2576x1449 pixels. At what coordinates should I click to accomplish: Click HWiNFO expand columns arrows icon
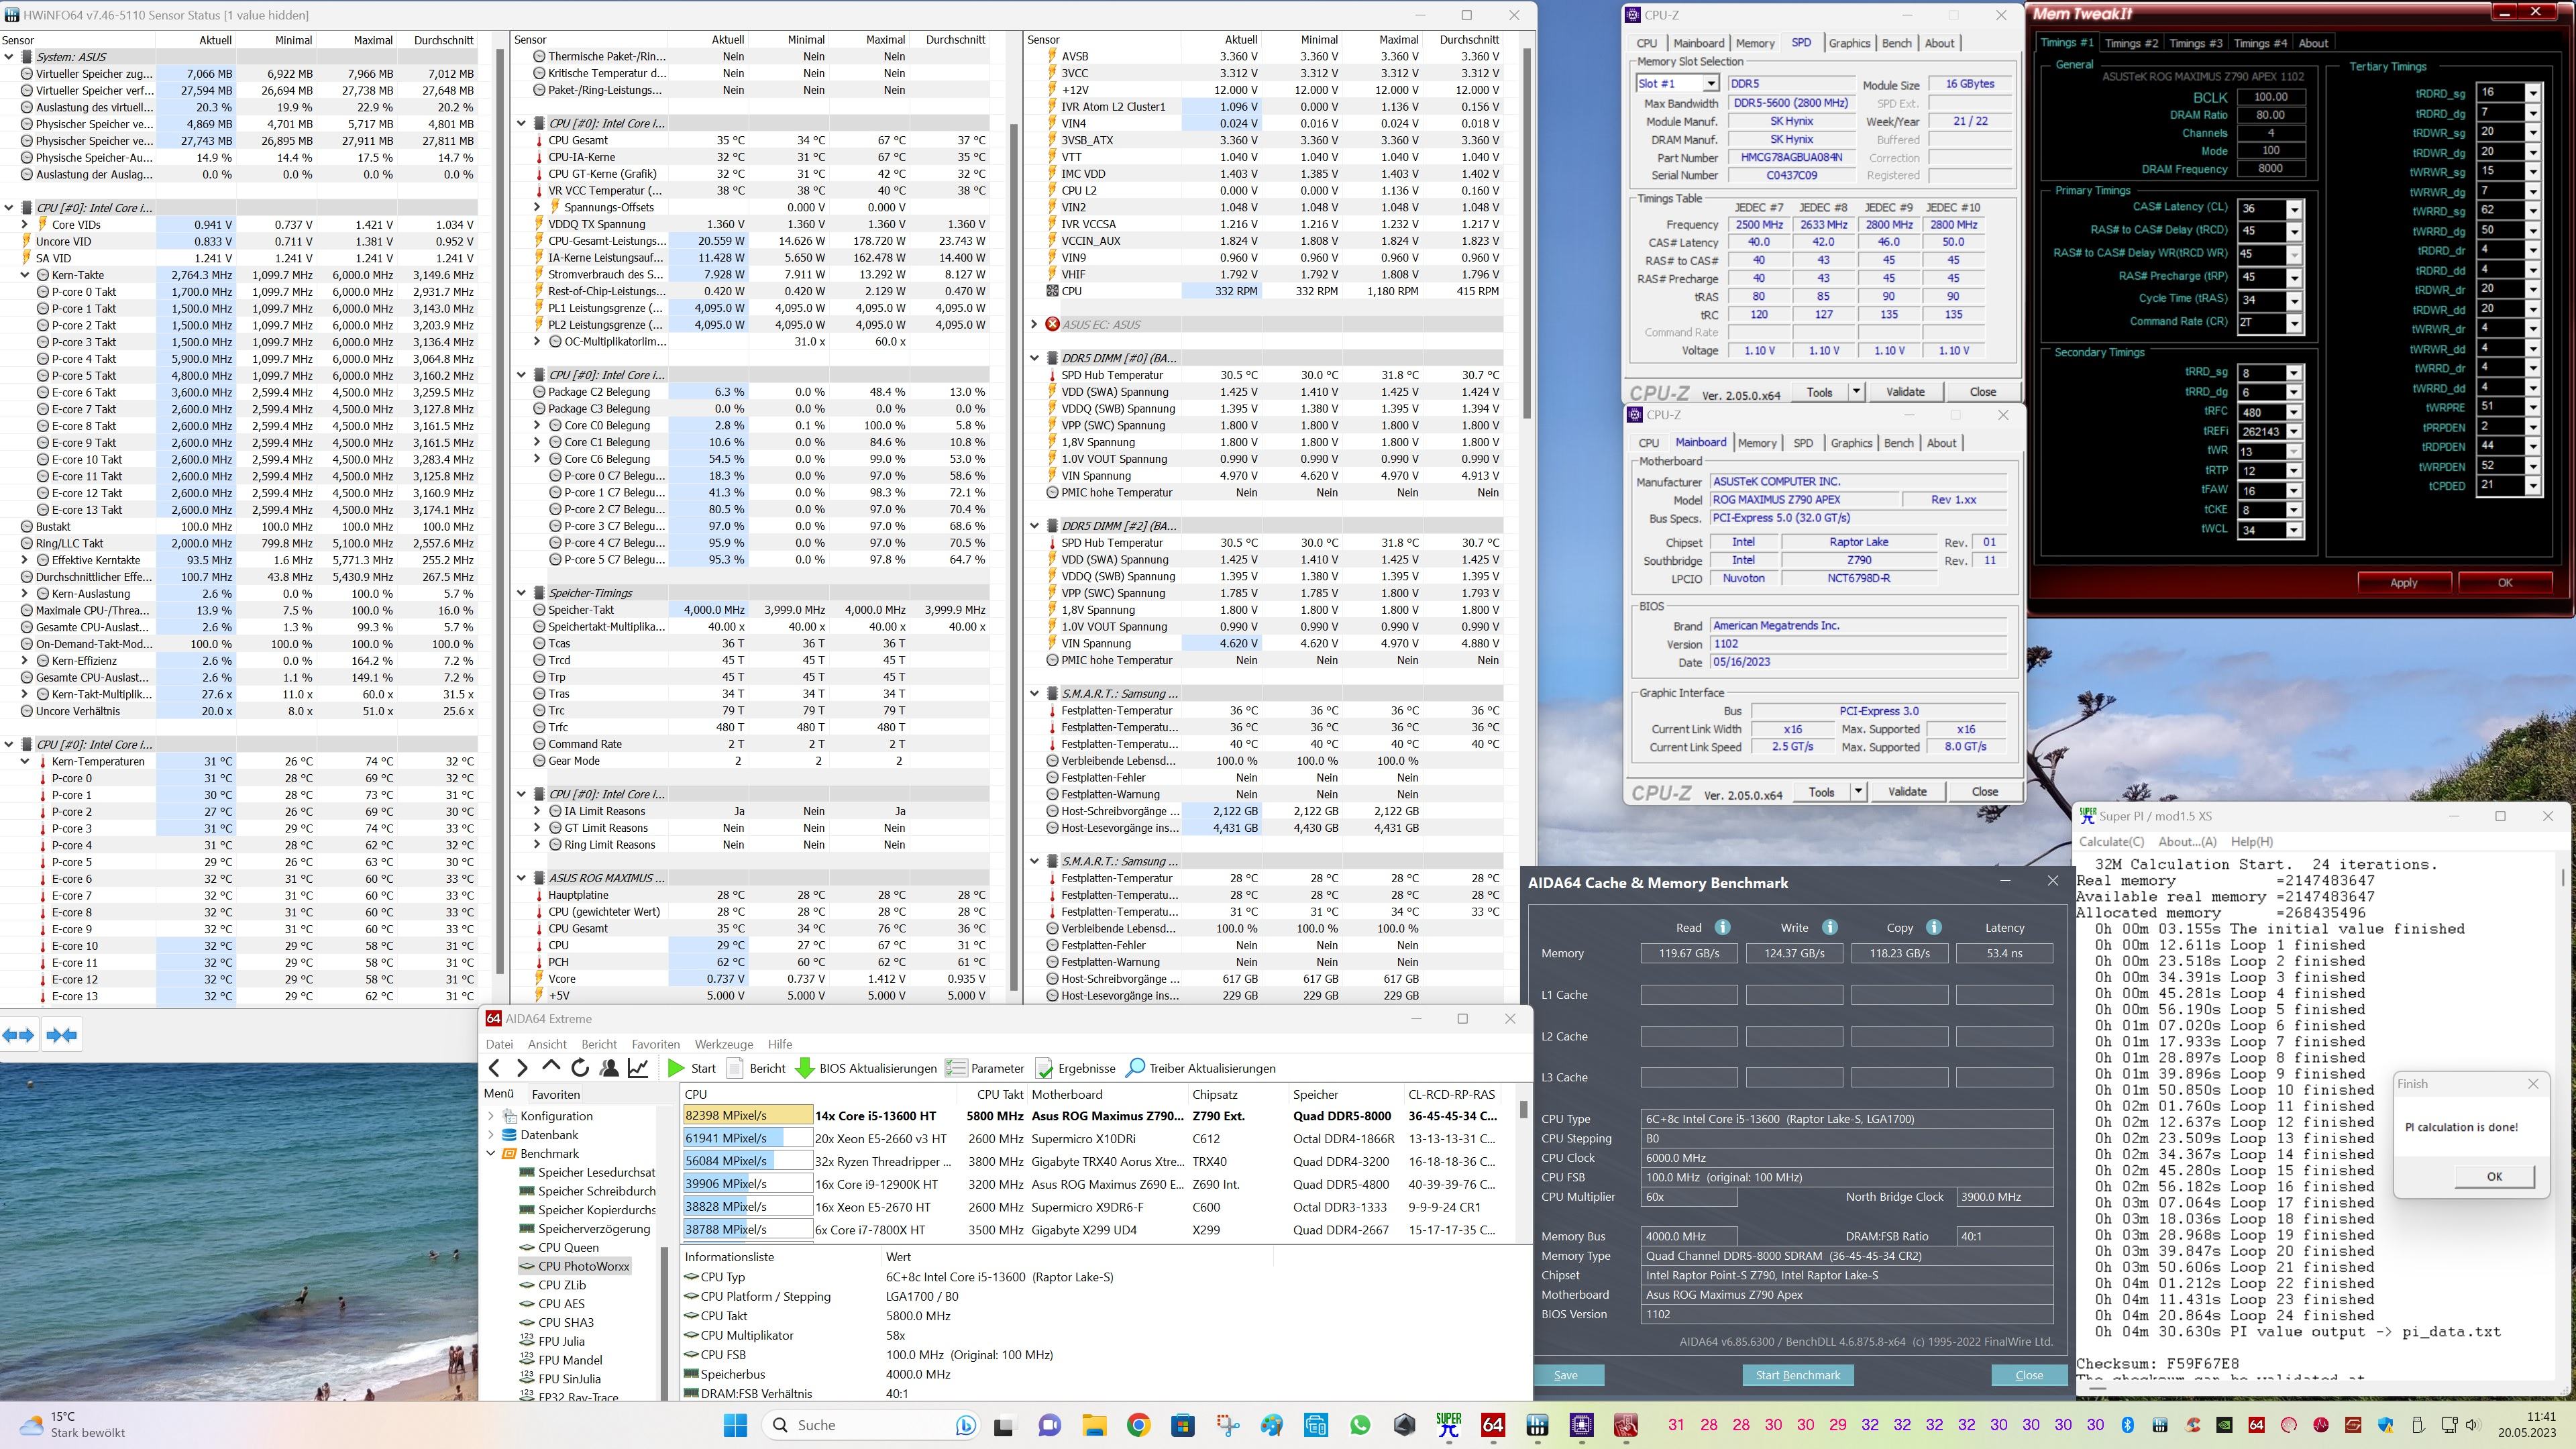tap(19, 1035)
